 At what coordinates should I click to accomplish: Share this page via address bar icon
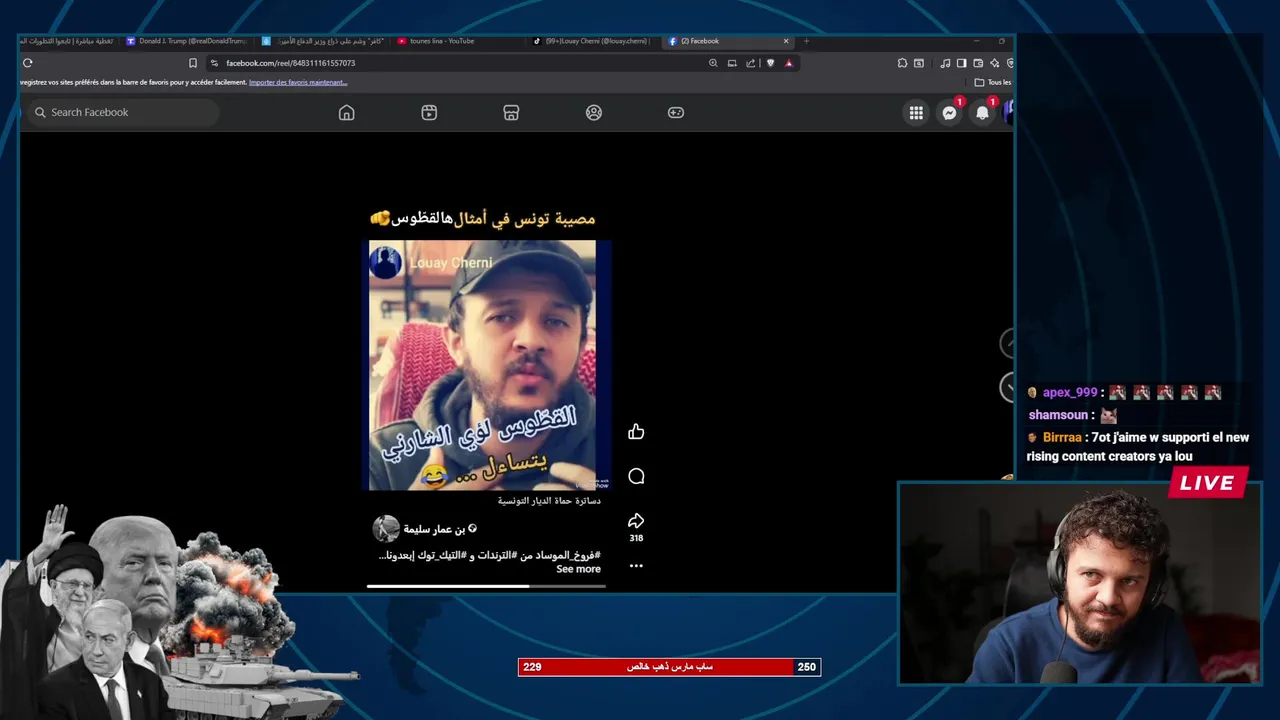[750, 63]
